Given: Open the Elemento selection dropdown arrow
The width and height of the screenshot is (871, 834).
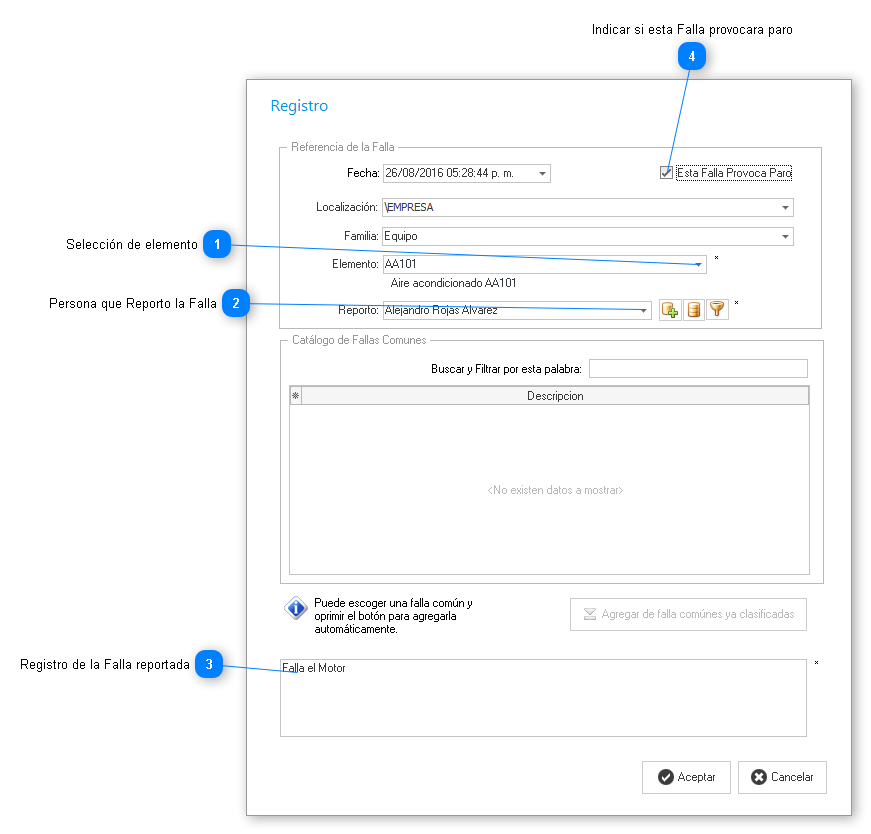Looking at the screenshot, I should pos(698,264).
